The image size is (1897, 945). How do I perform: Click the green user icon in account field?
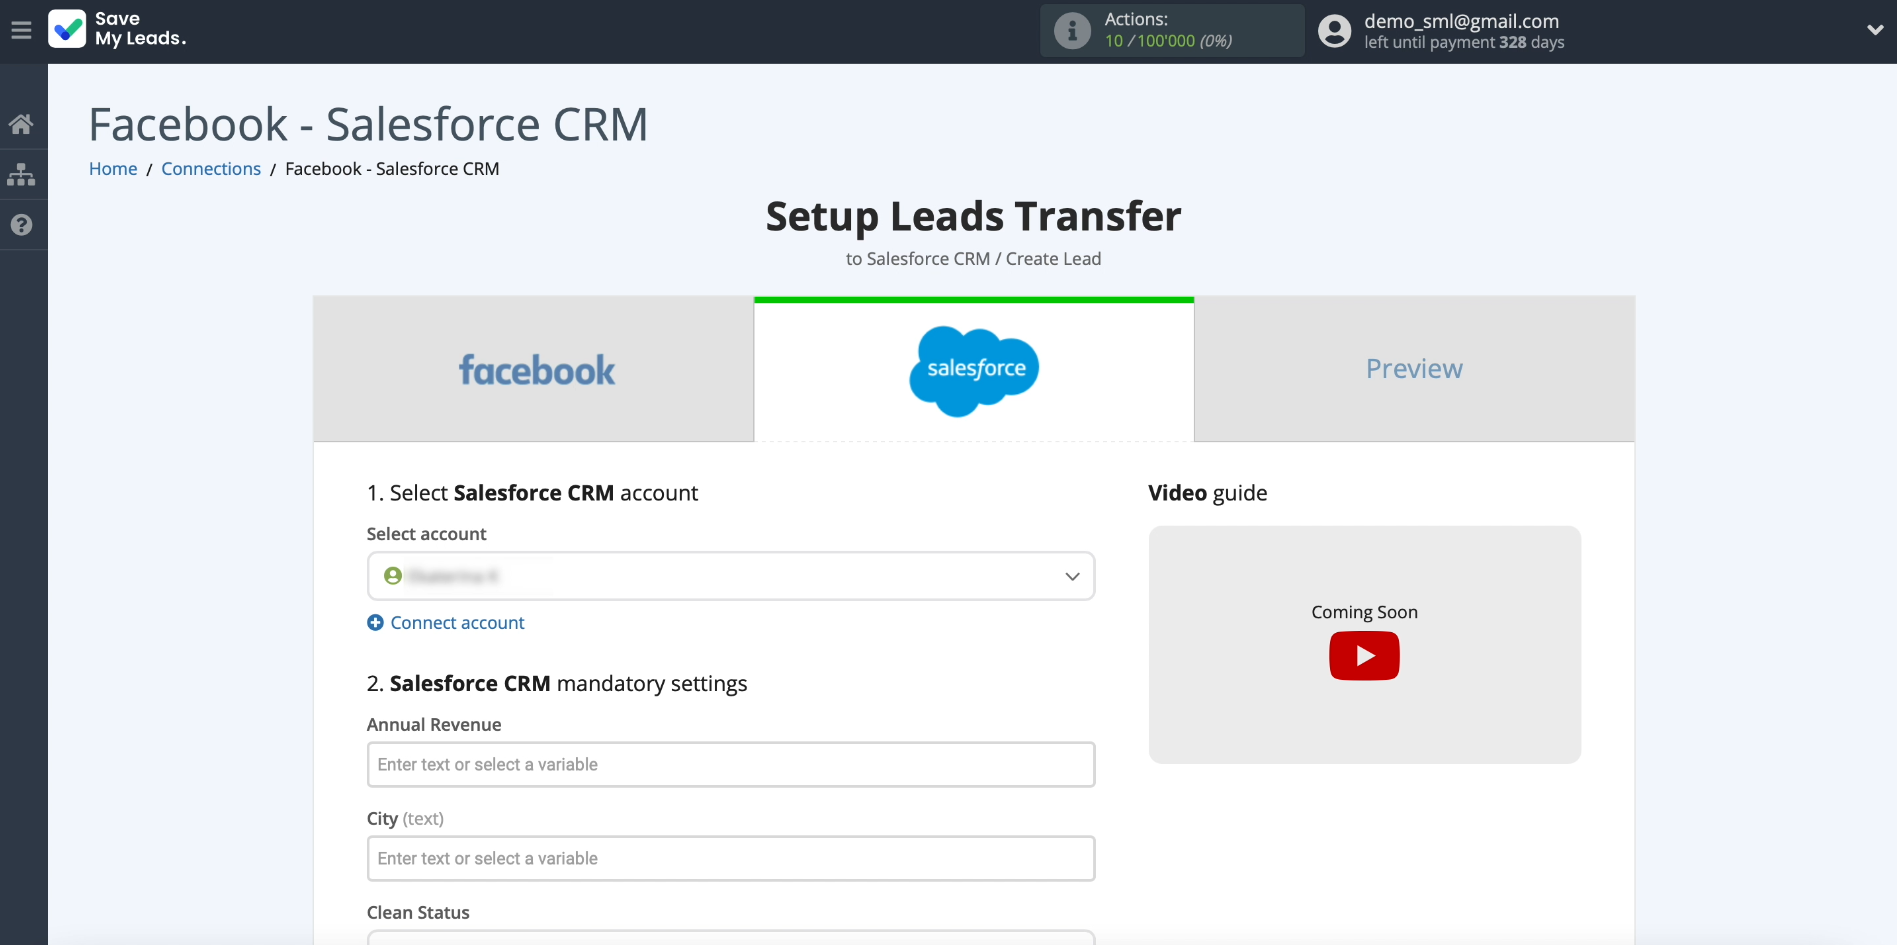point(393,576)
